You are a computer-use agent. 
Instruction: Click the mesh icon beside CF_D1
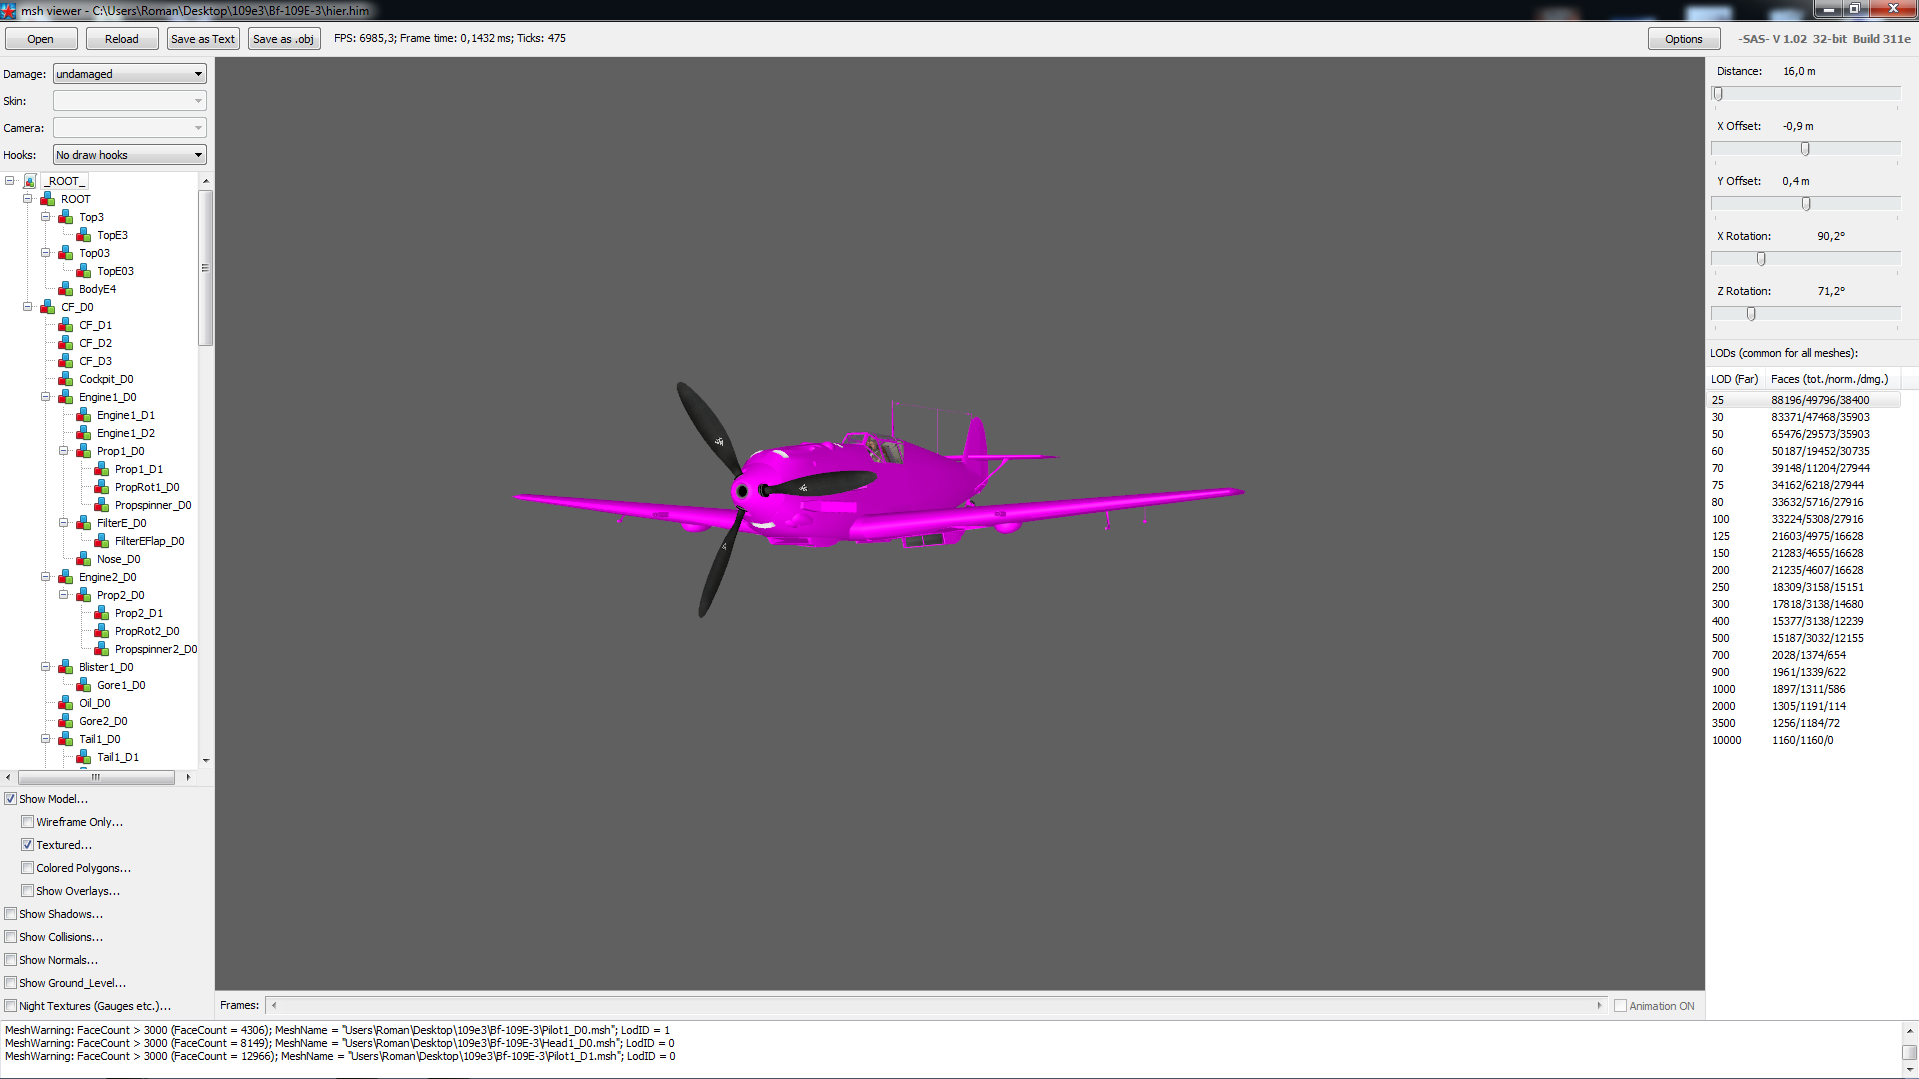coord(66,325)
